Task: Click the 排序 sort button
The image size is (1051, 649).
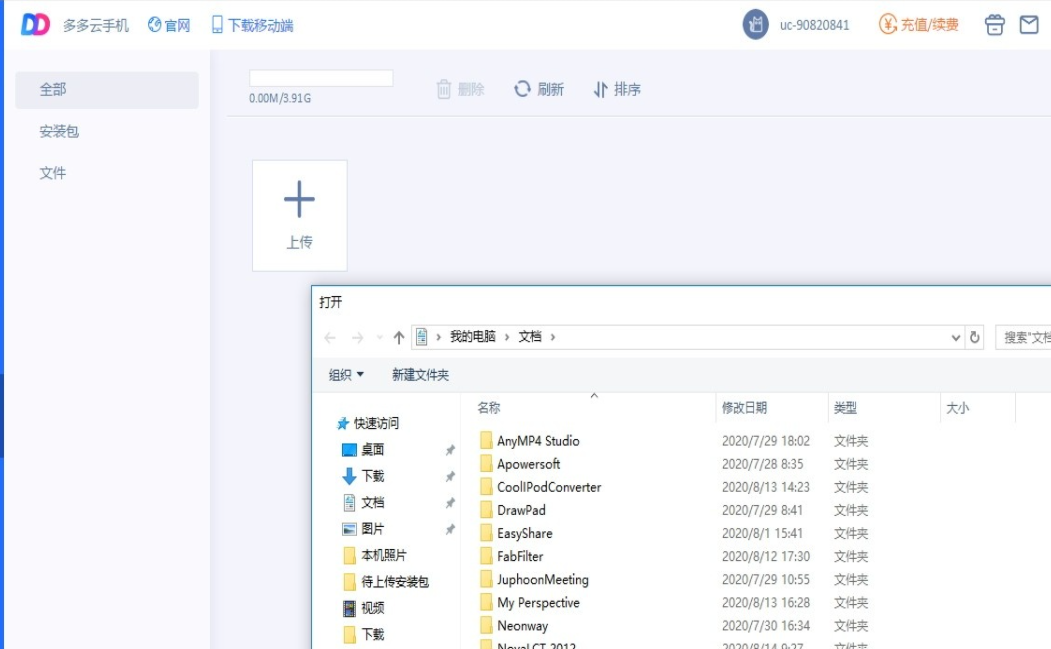Action: pos(617,89)
